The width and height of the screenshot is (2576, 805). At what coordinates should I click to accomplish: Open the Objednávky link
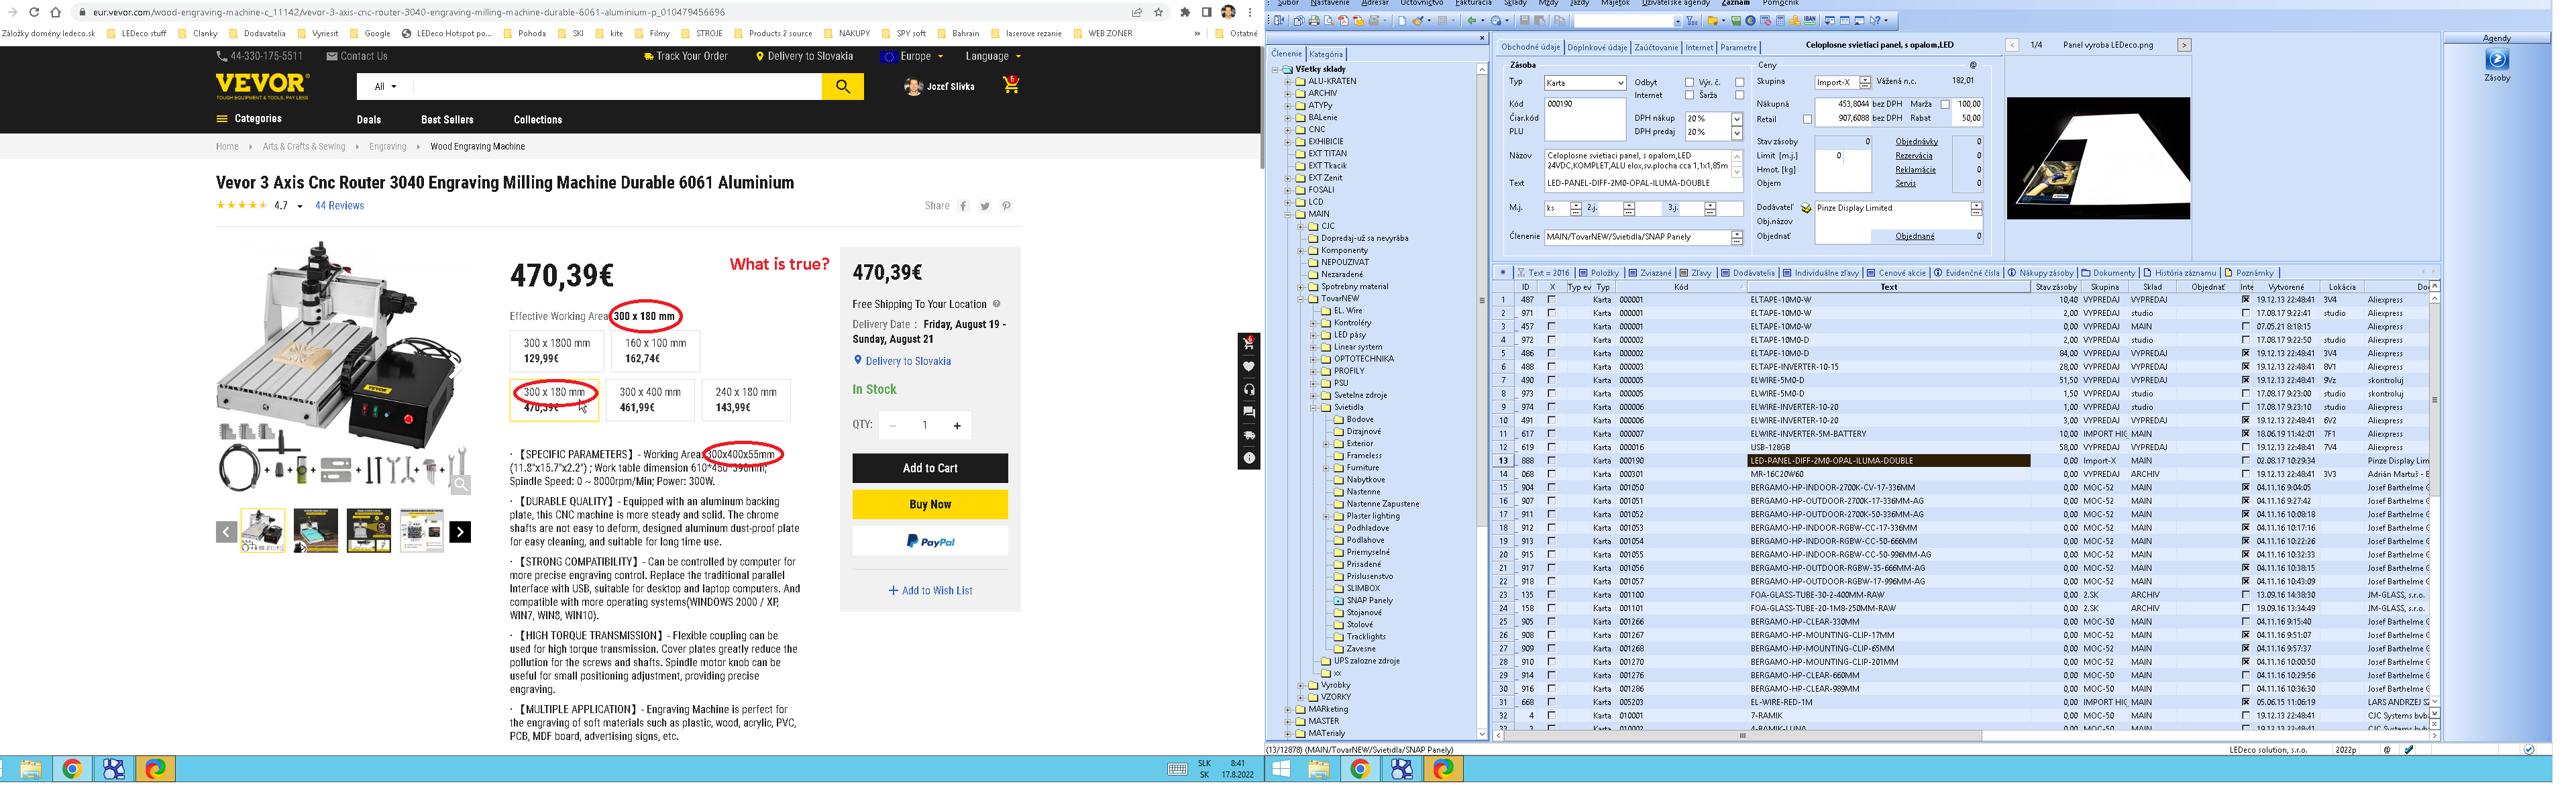tap(1916, 142)
